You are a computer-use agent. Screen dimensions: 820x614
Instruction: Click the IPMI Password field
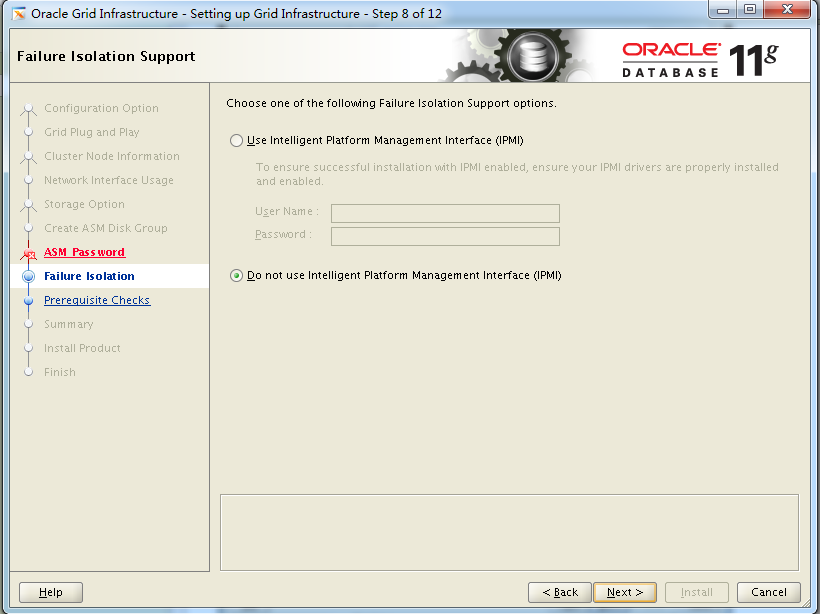(445, 236)
